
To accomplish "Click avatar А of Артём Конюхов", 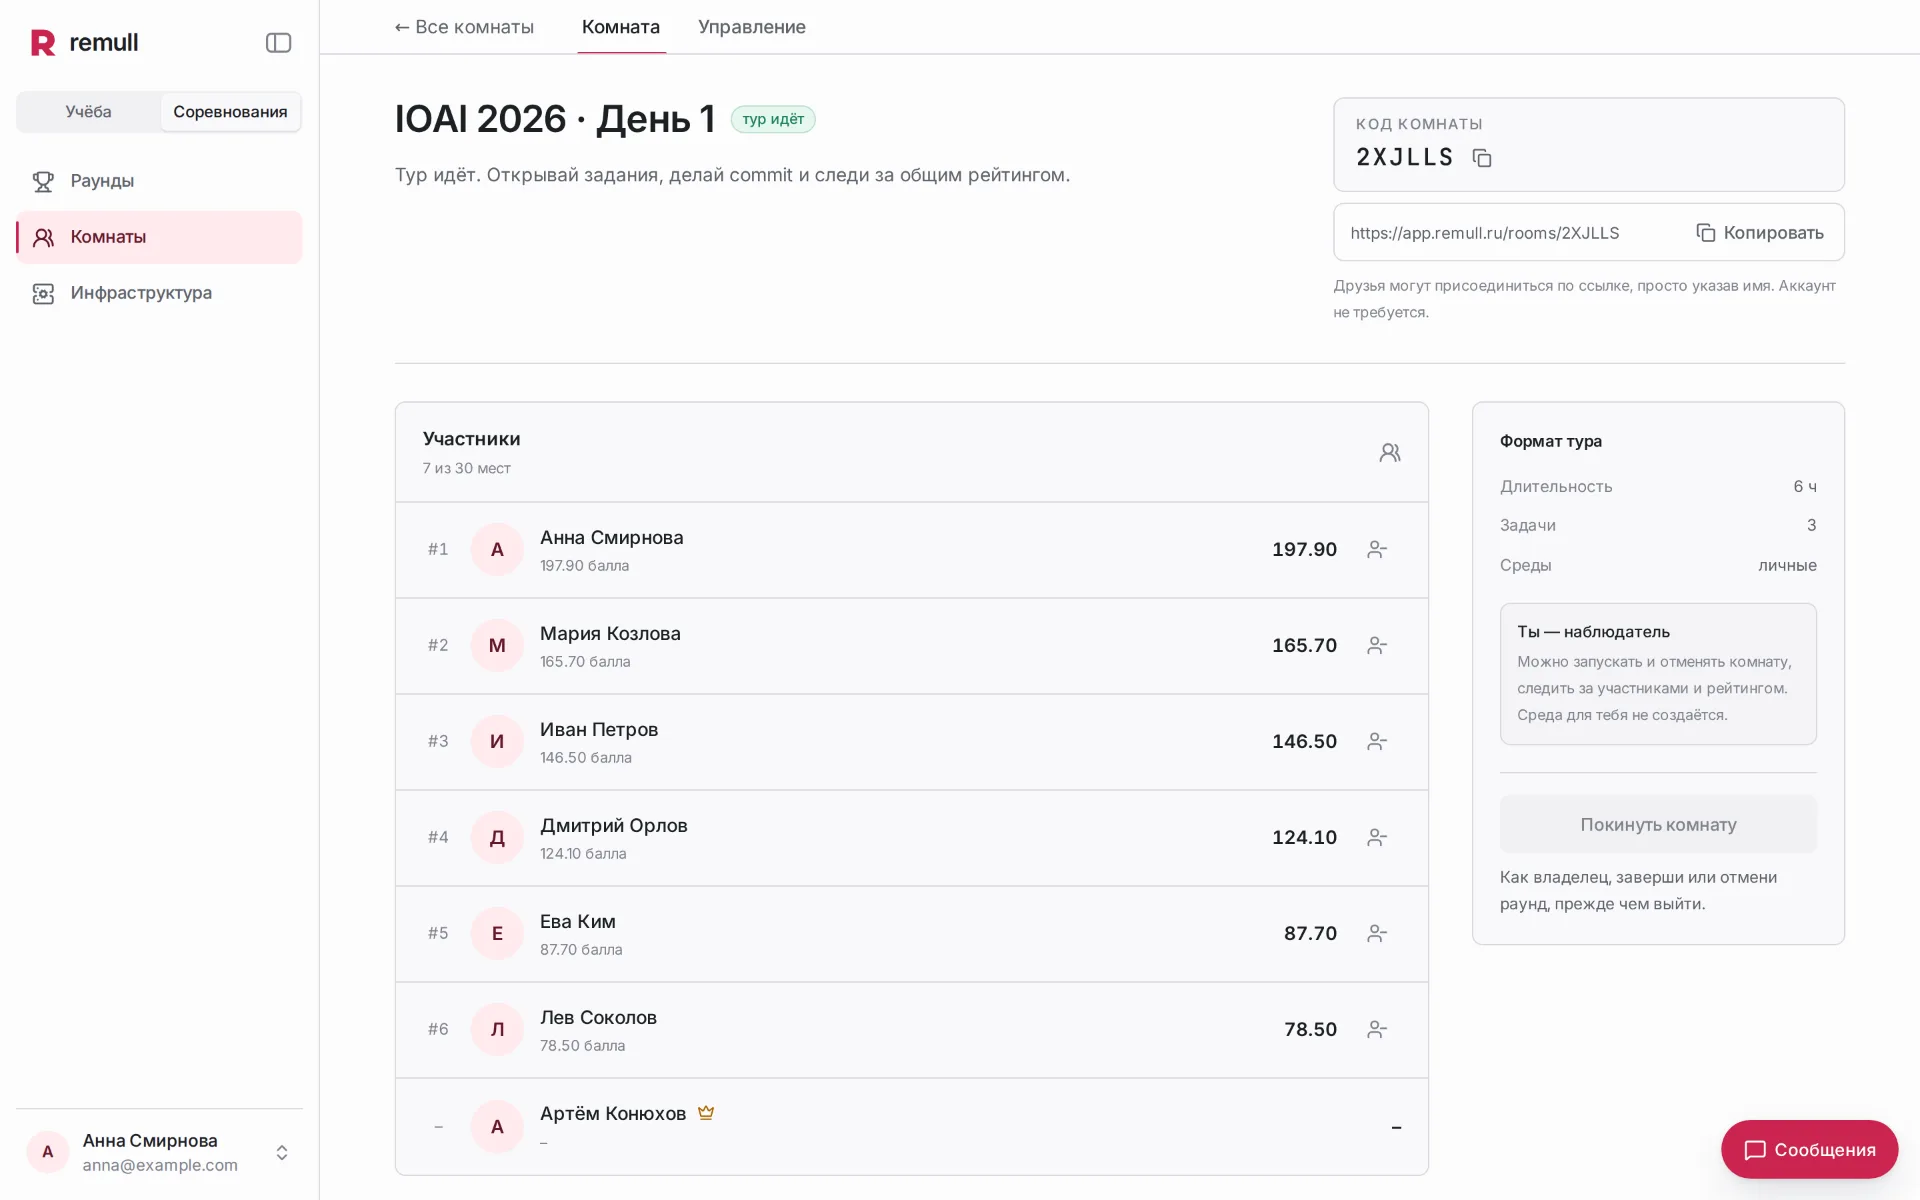I will tap(497, 1126).
